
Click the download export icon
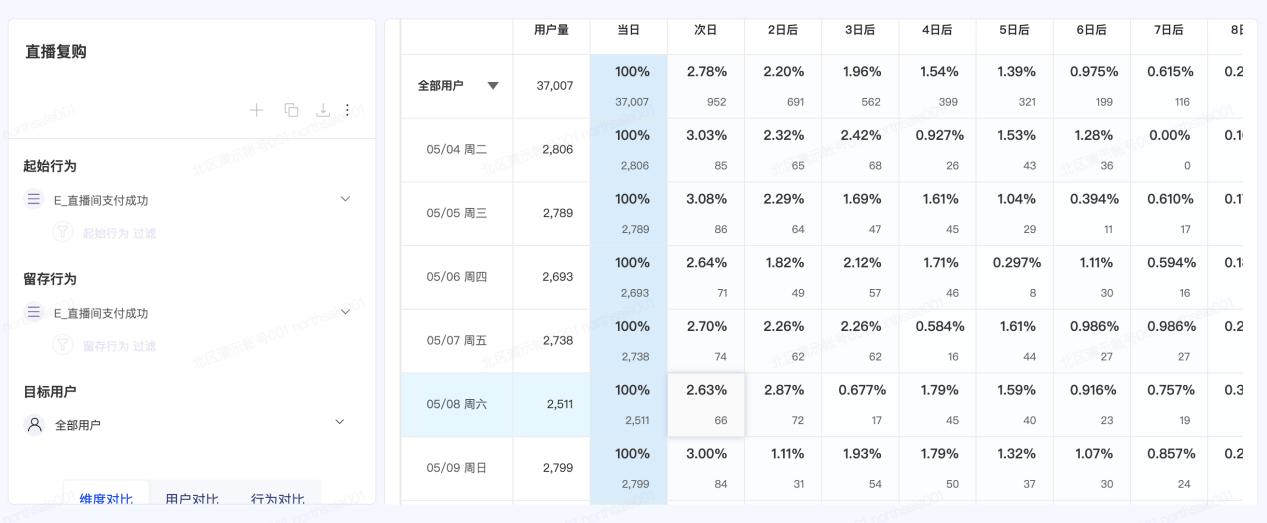click(323, 110)
